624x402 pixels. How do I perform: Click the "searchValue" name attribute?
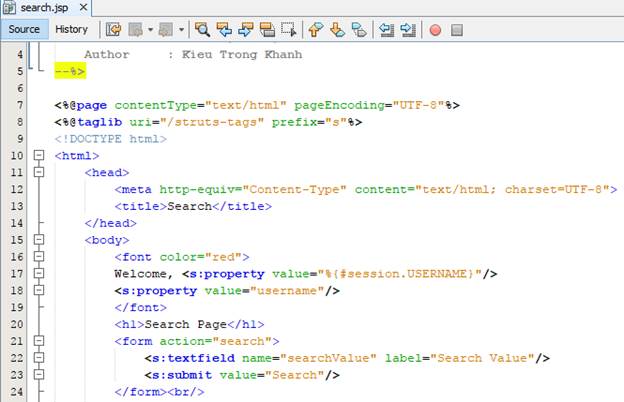(x=328, y=358)
